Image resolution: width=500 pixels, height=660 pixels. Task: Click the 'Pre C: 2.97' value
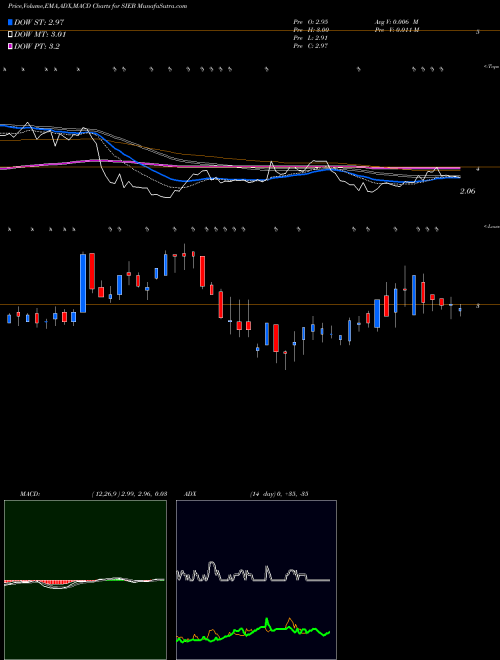coord(311,46)
